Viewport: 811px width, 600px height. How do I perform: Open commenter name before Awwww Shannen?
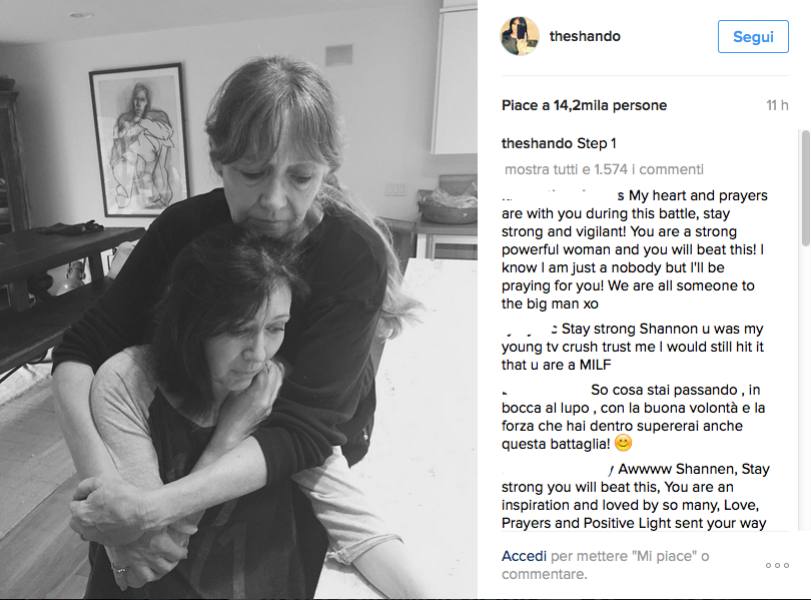click(x=558, y=469)
